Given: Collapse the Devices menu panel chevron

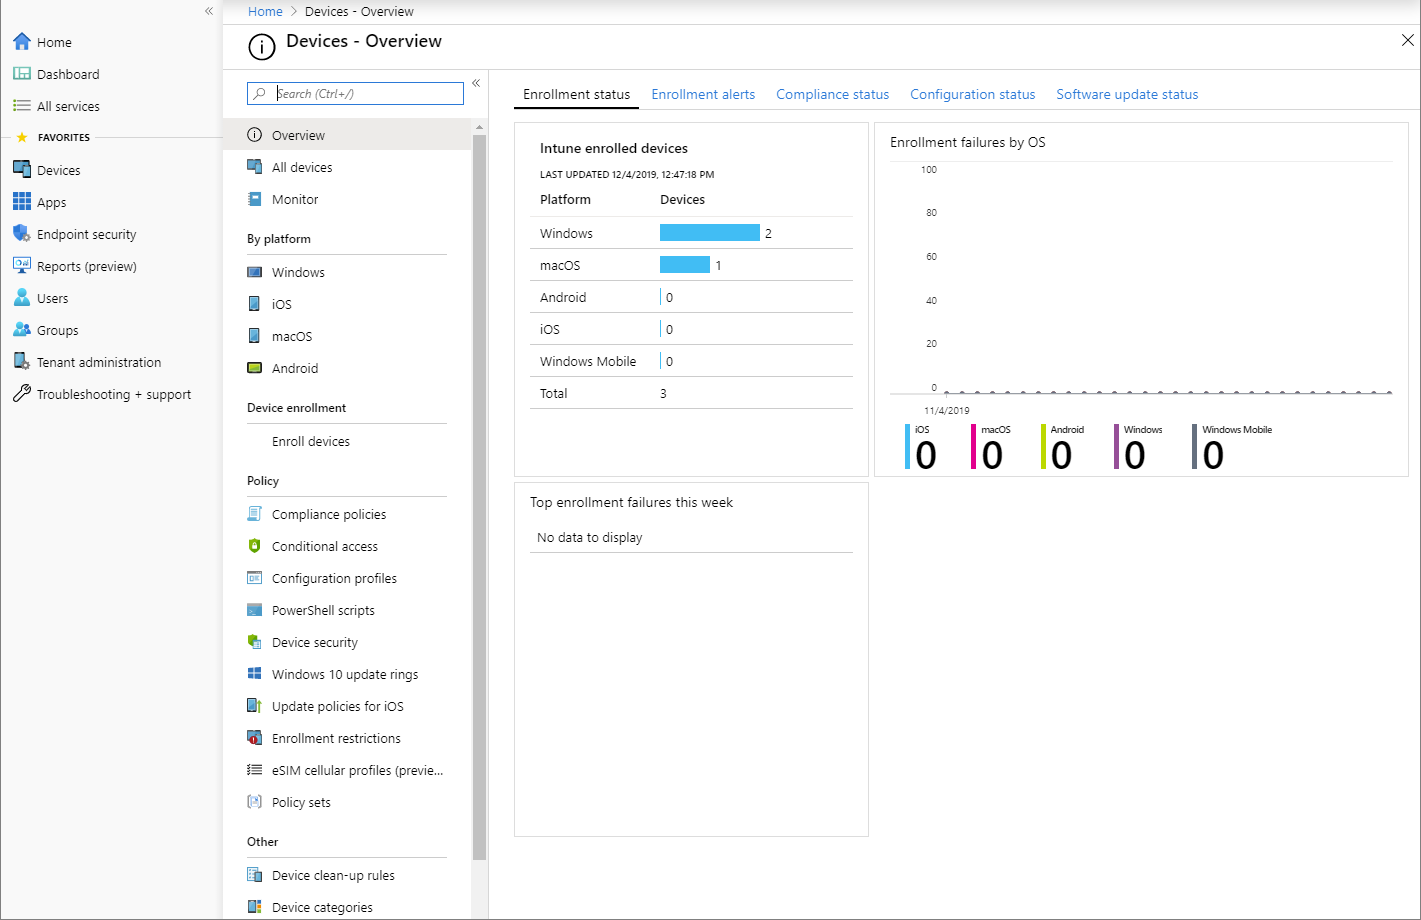Looking at the screenshot, I should coord(476,83).
